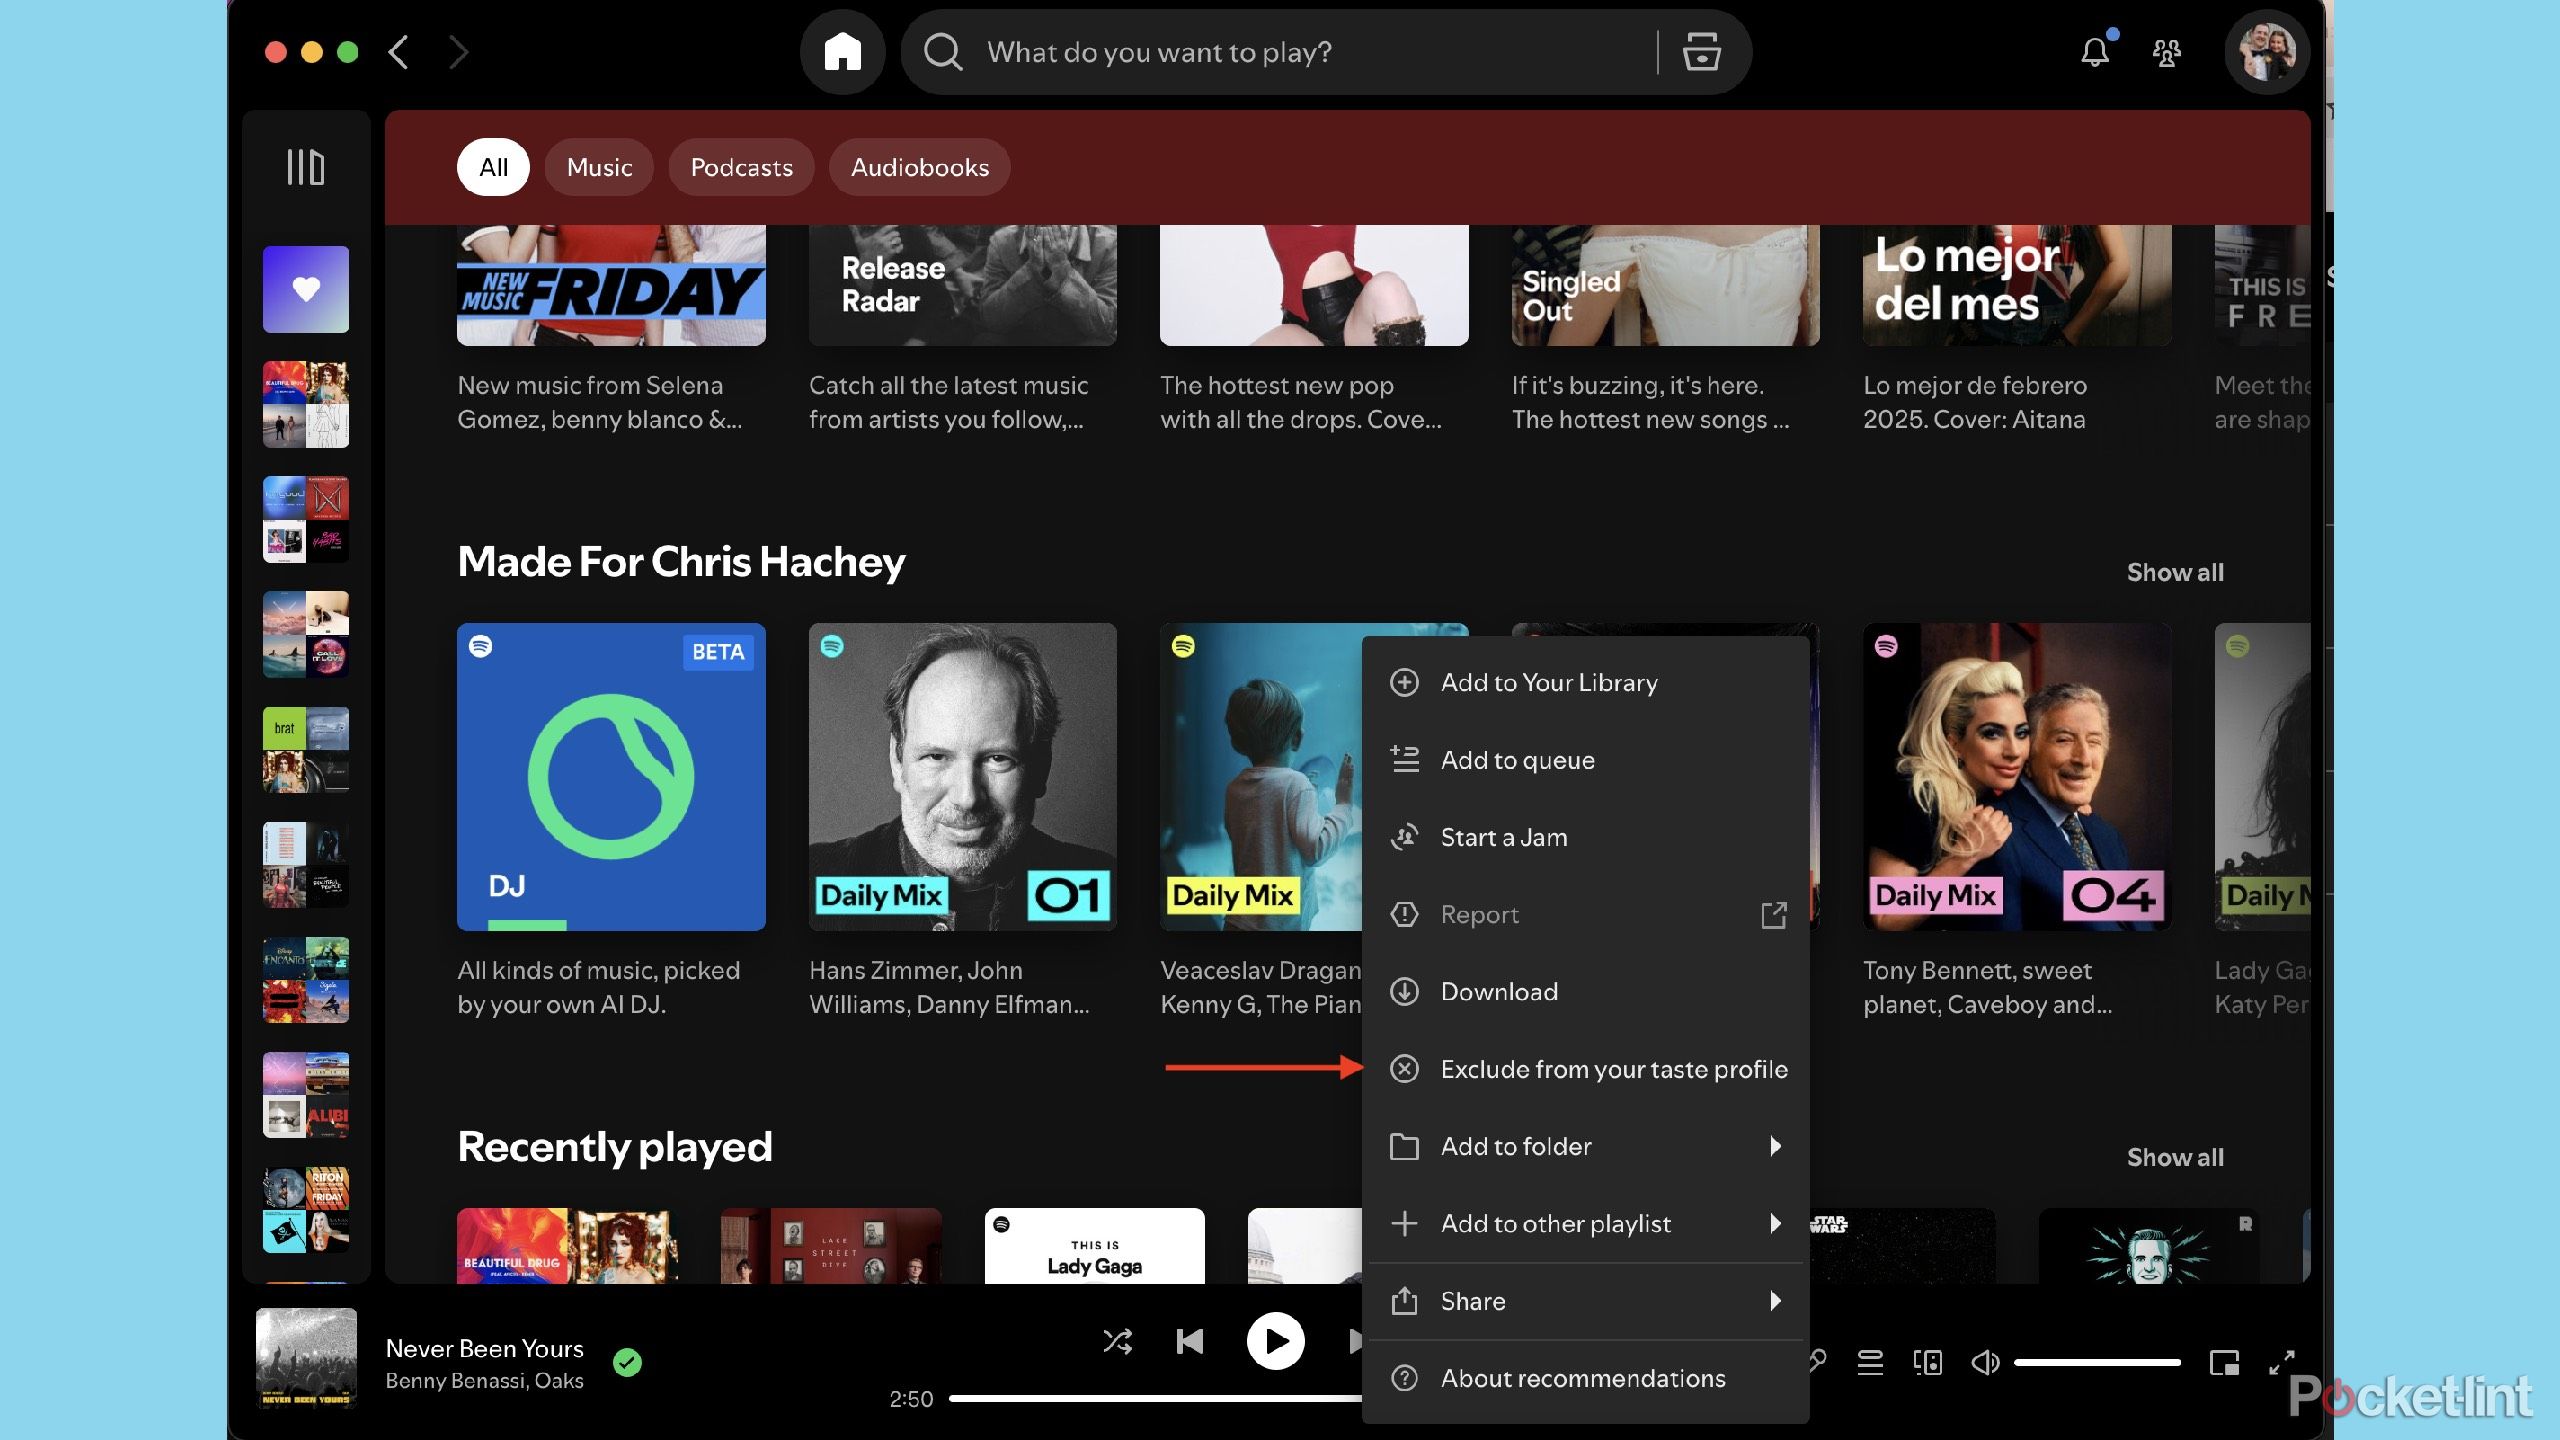Switch to the Podcasts filter
Viewport: 2560px width, 1440px height.
pos(741,167)
